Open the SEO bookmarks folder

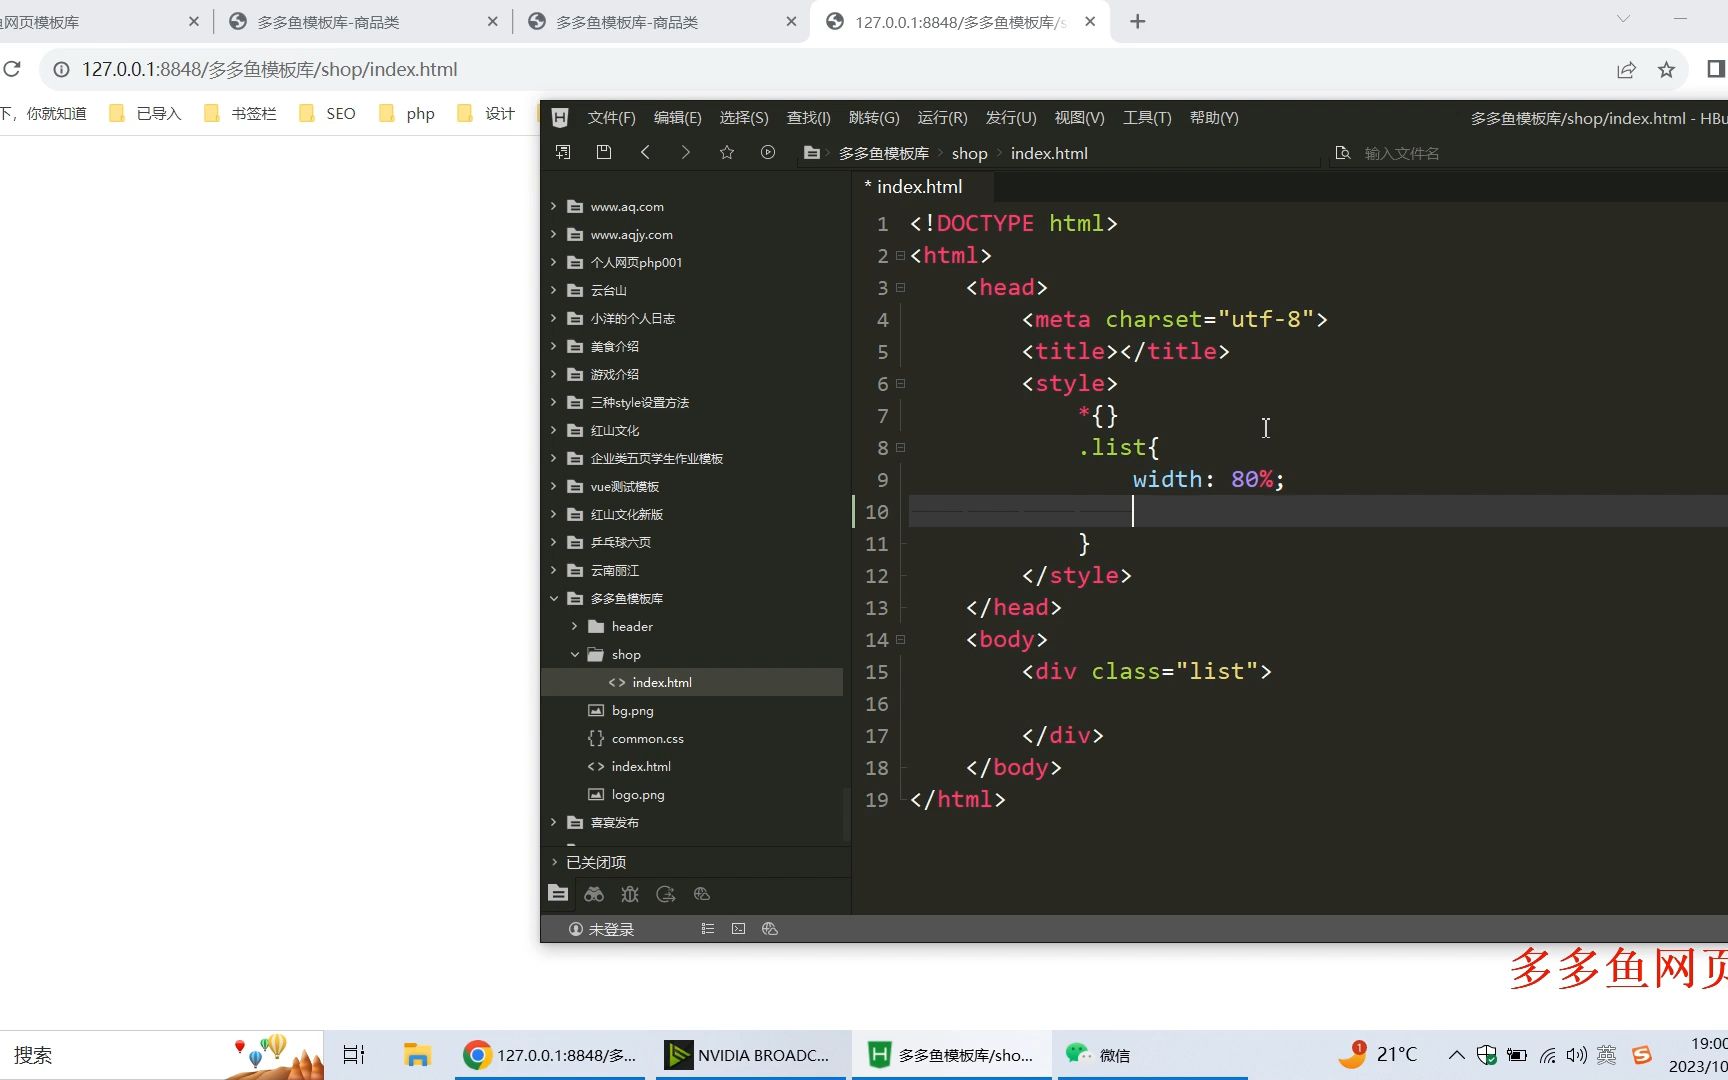point(327,113)
